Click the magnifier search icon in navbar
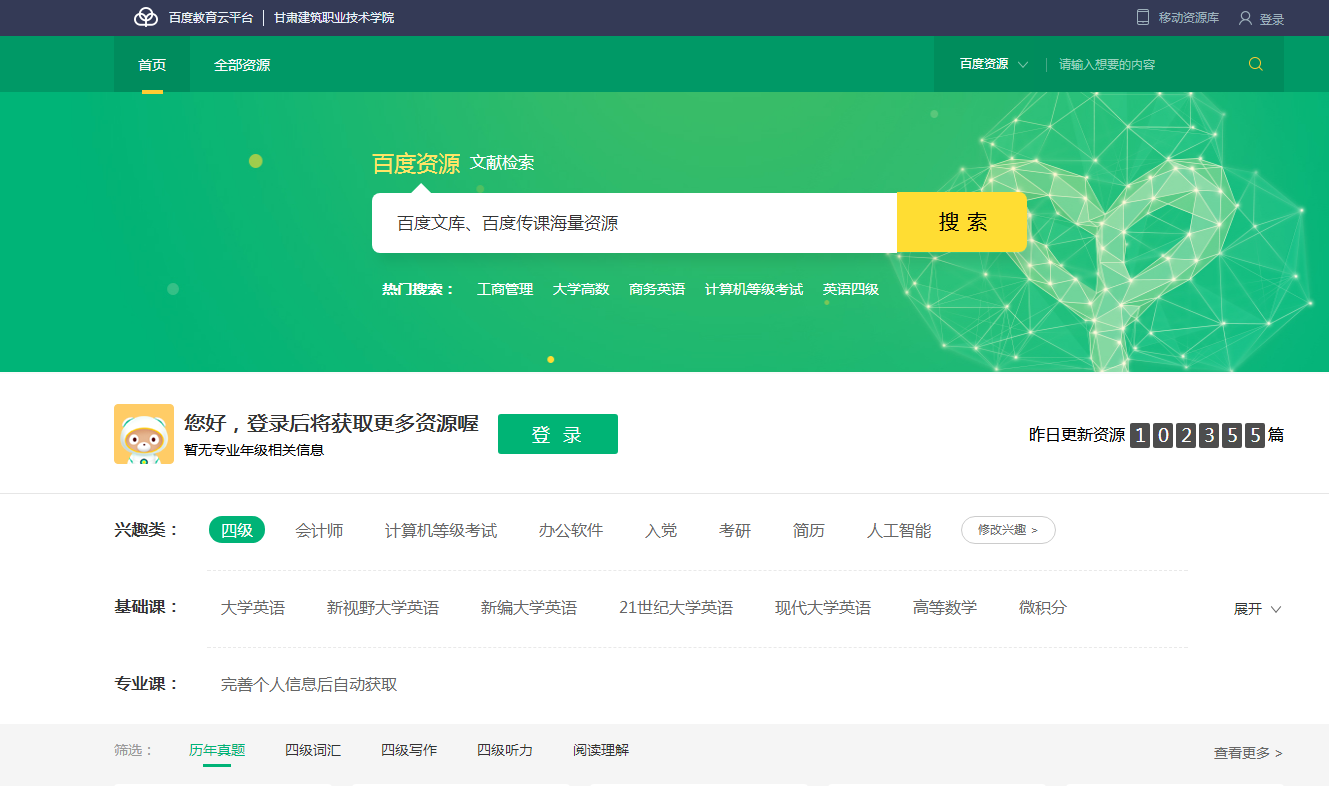 click(1256, 64)
